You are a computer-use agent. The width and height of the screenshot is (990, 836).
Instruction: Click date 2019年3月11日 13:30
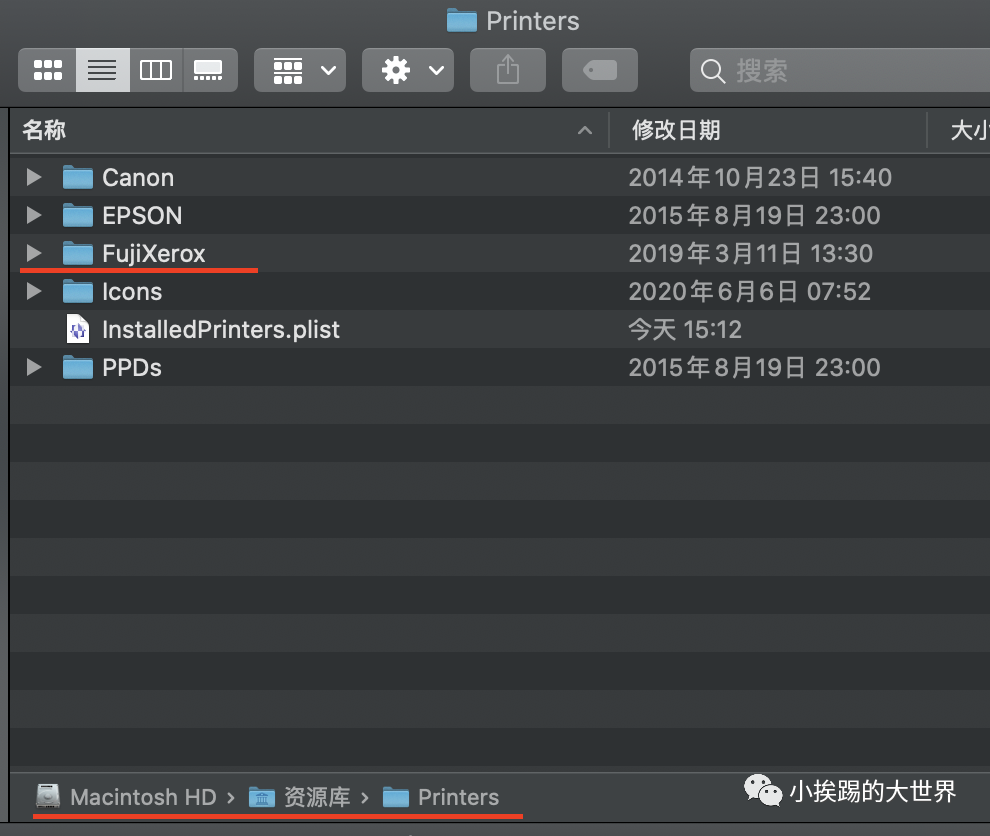[x=750, y=253]
